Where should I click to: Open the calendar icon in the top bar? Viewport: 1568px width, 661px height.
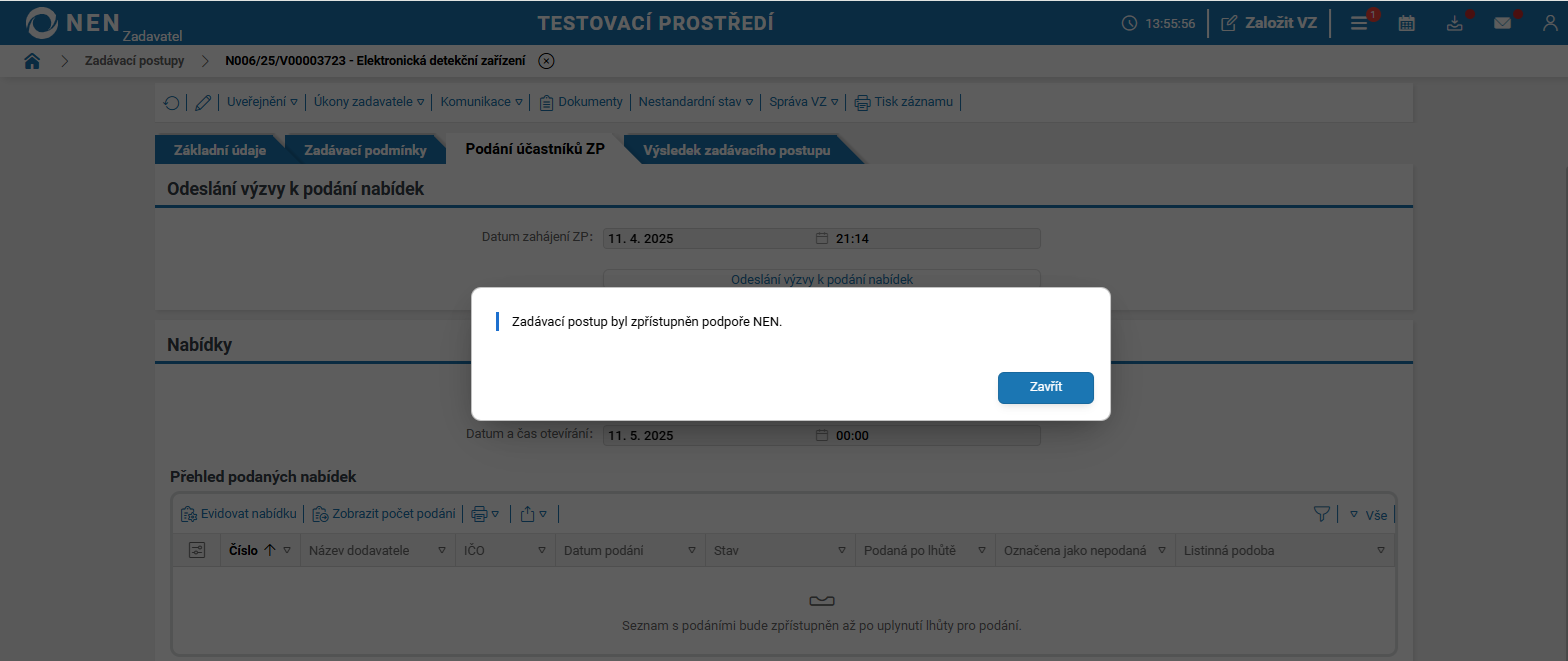(1406, 22)
